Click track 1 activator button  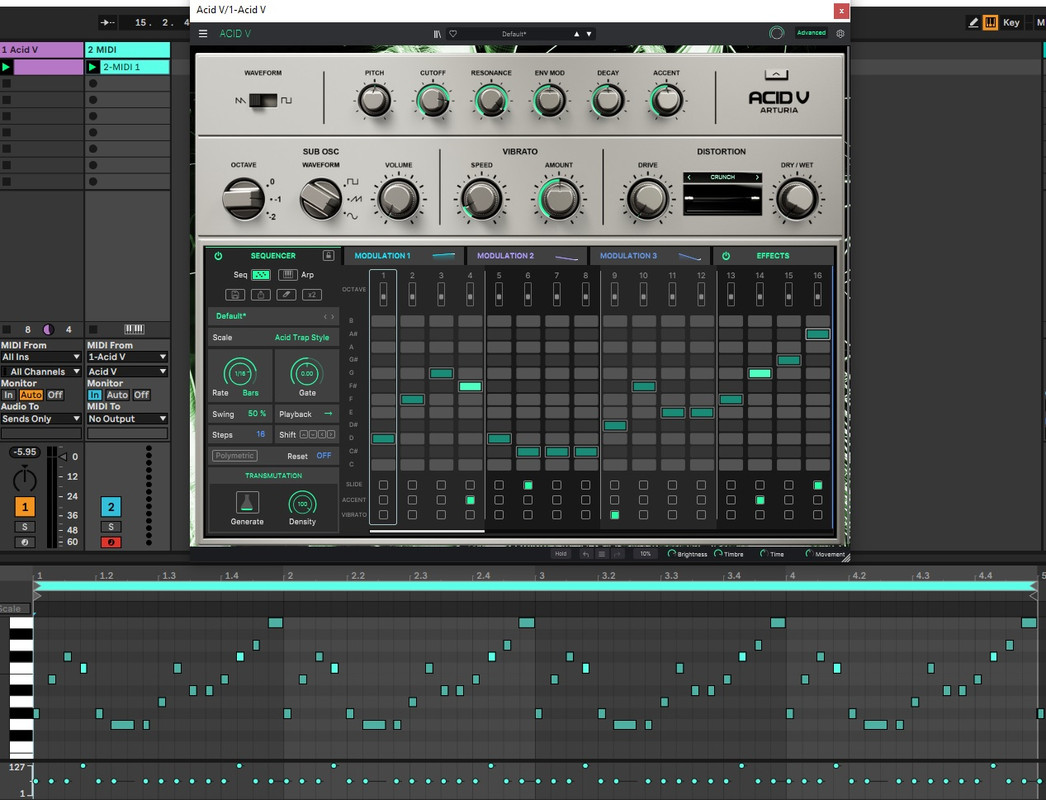[25, 507]
